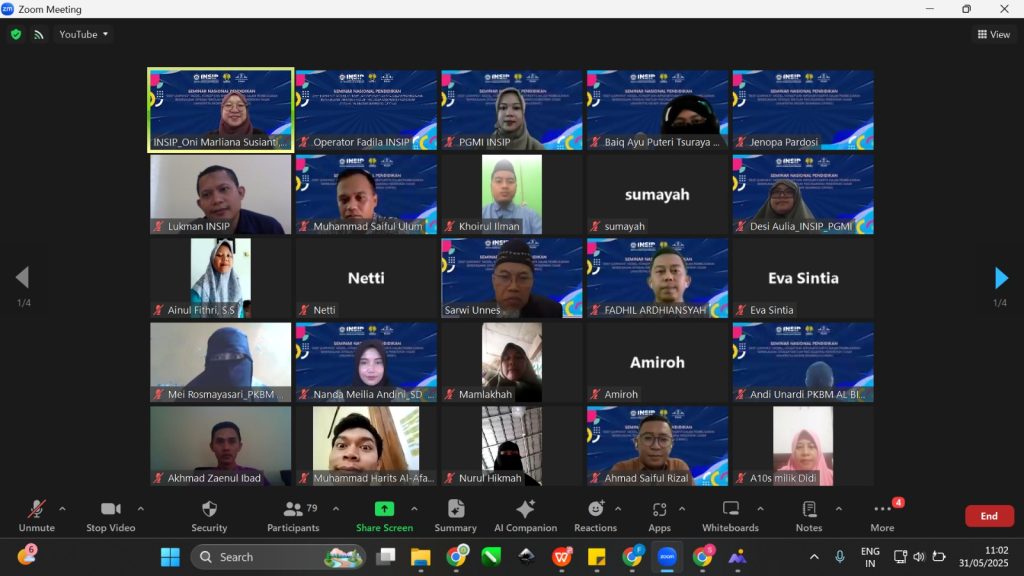Viewport: 1024px width, 576px height.
Task: Open the Notes tool
Action: (x=809, y=515)
